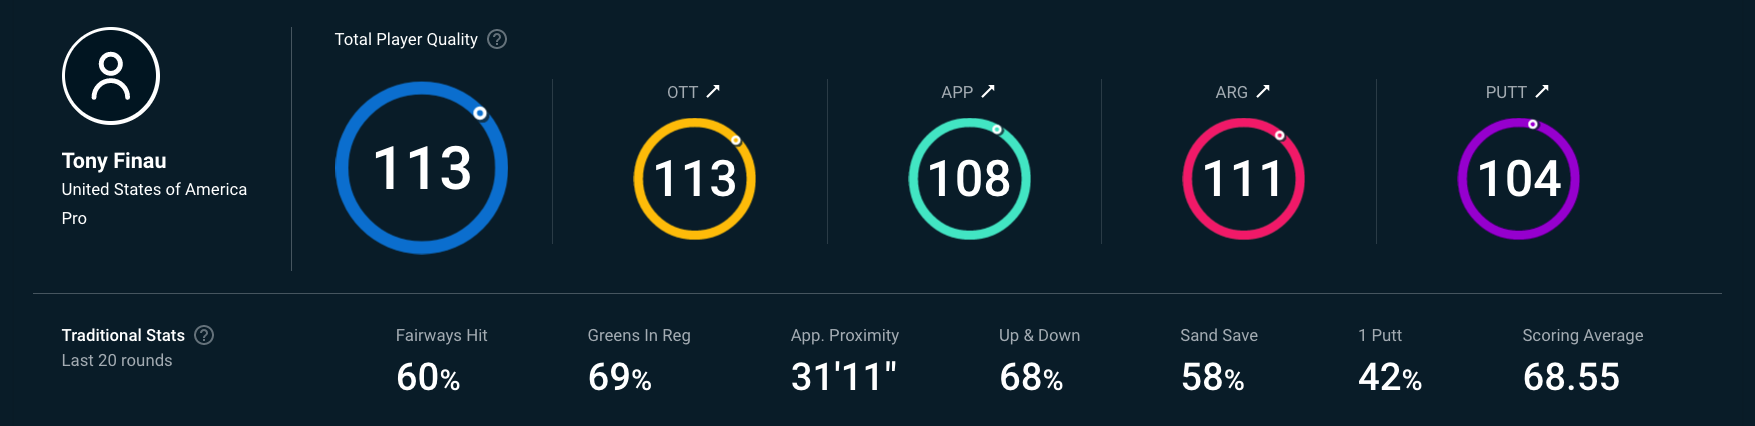Click the arrow icon next to APP
The width and height of the screenshot is (1755, 426).
point(988,91)
